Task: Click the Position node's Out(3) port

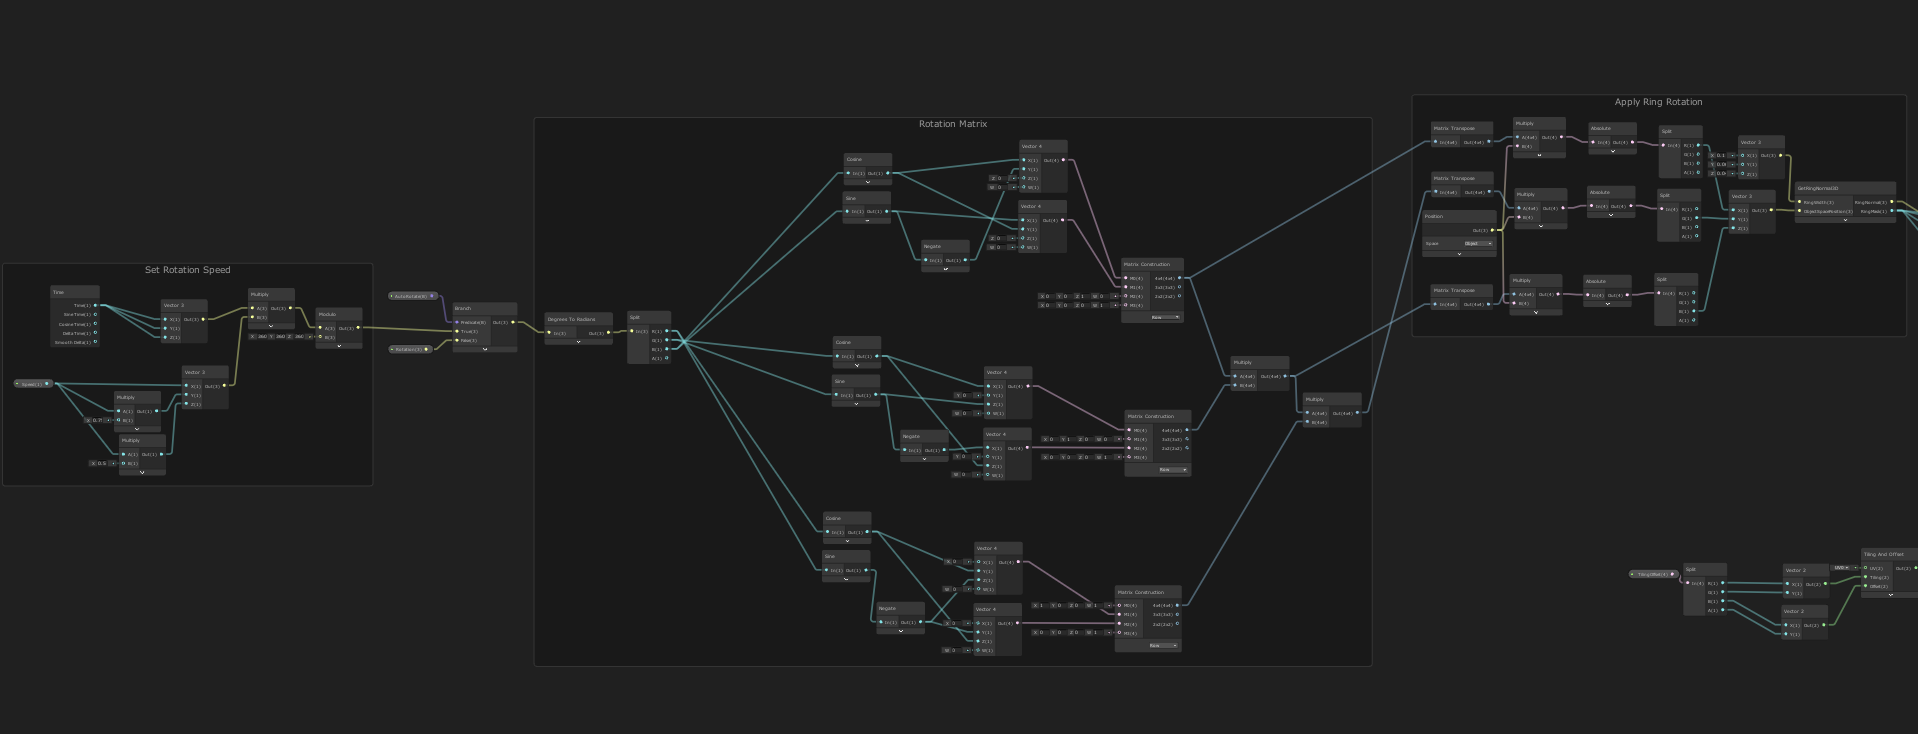Action: pos(1492,230)
